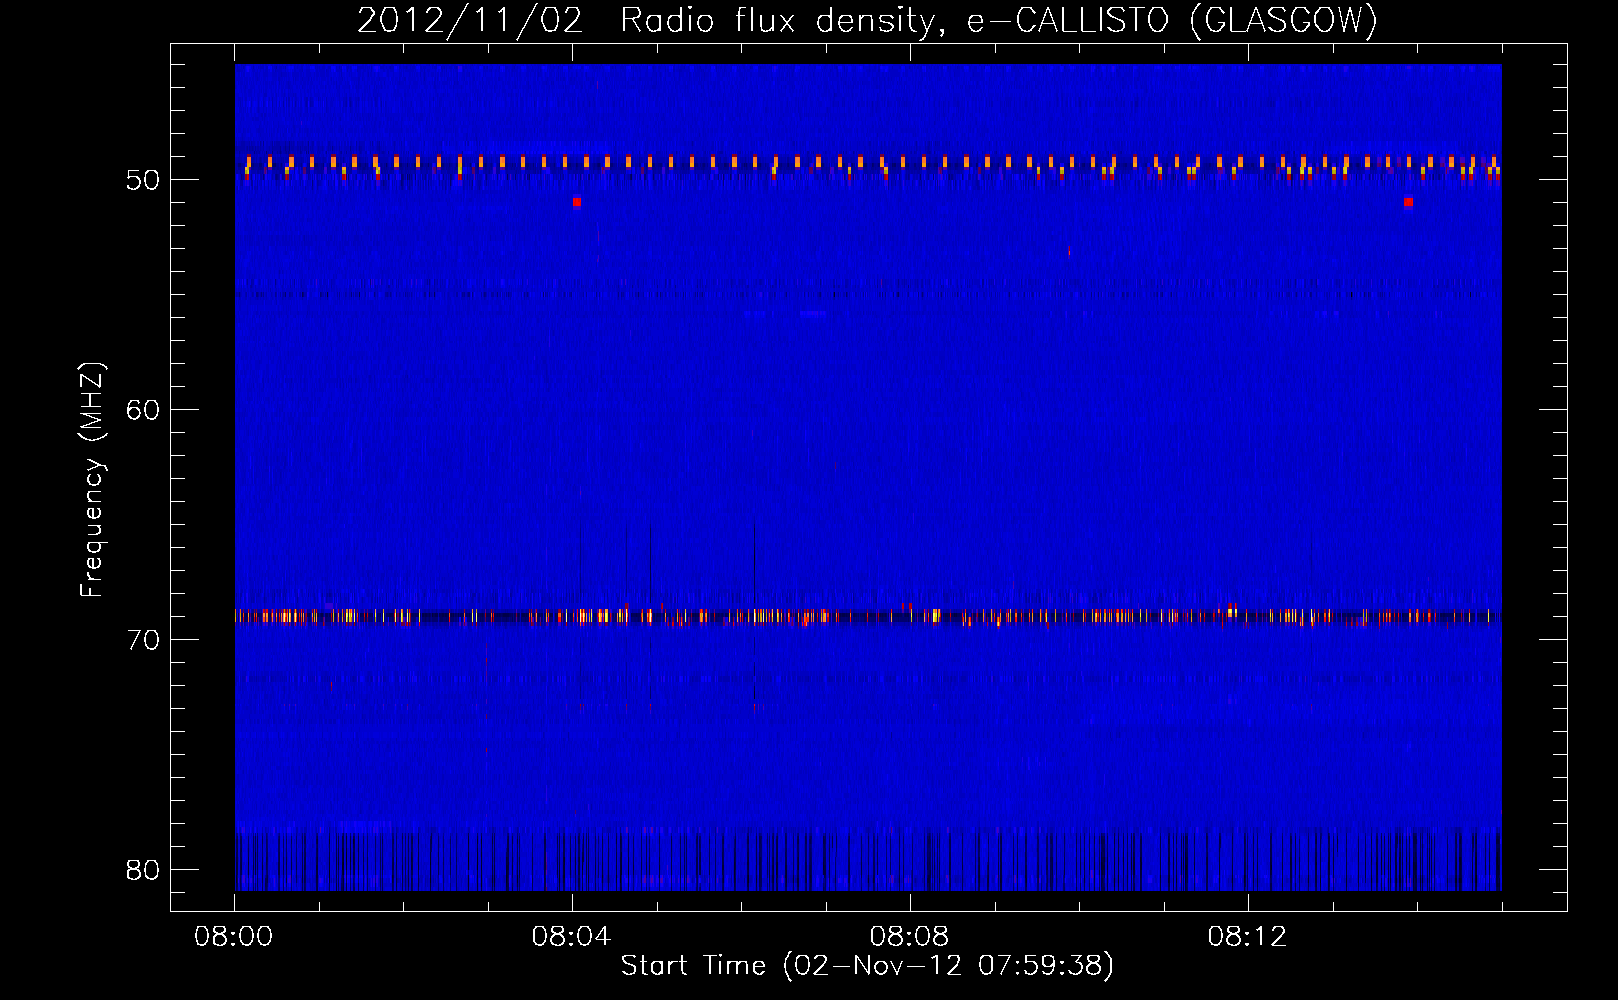Click the date "2012/11/02" in the title
1618x1000 pixels.
pos(470,21)
